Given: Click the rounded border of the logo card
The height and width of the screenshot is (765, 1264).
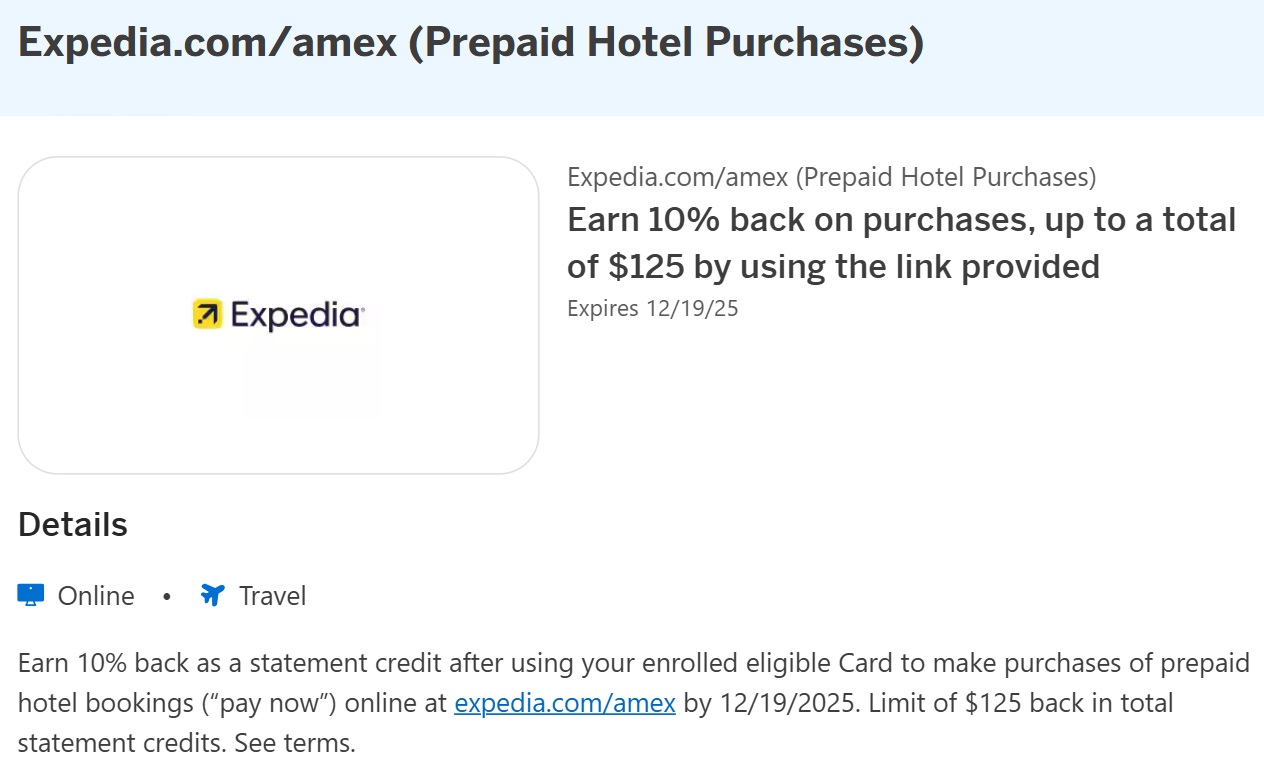Looking at the screenshot, I should point(279,158).
